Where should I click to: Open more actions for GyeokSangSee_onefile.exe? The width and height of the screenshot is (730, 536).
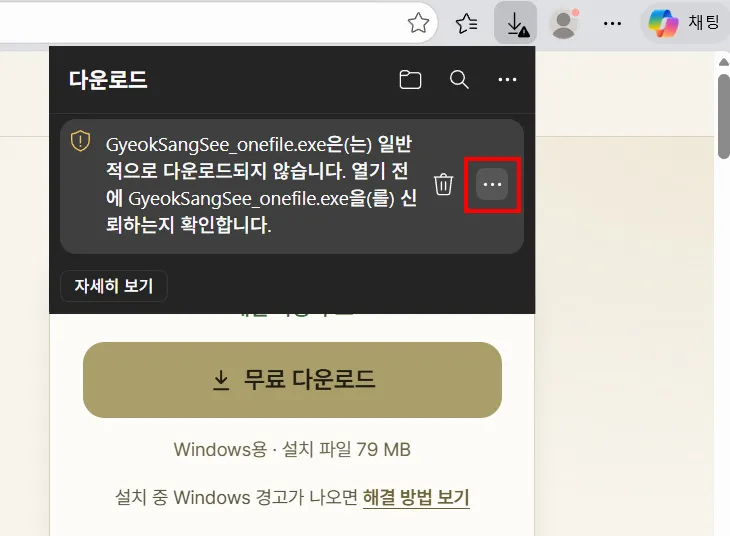pos(492,184)
